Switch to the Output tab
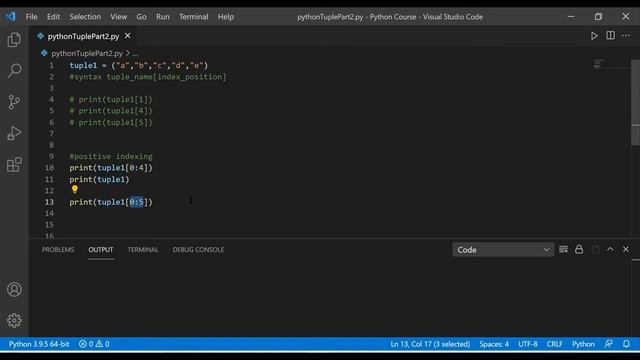Screen dimensions: 640x360 coord(101,249)
